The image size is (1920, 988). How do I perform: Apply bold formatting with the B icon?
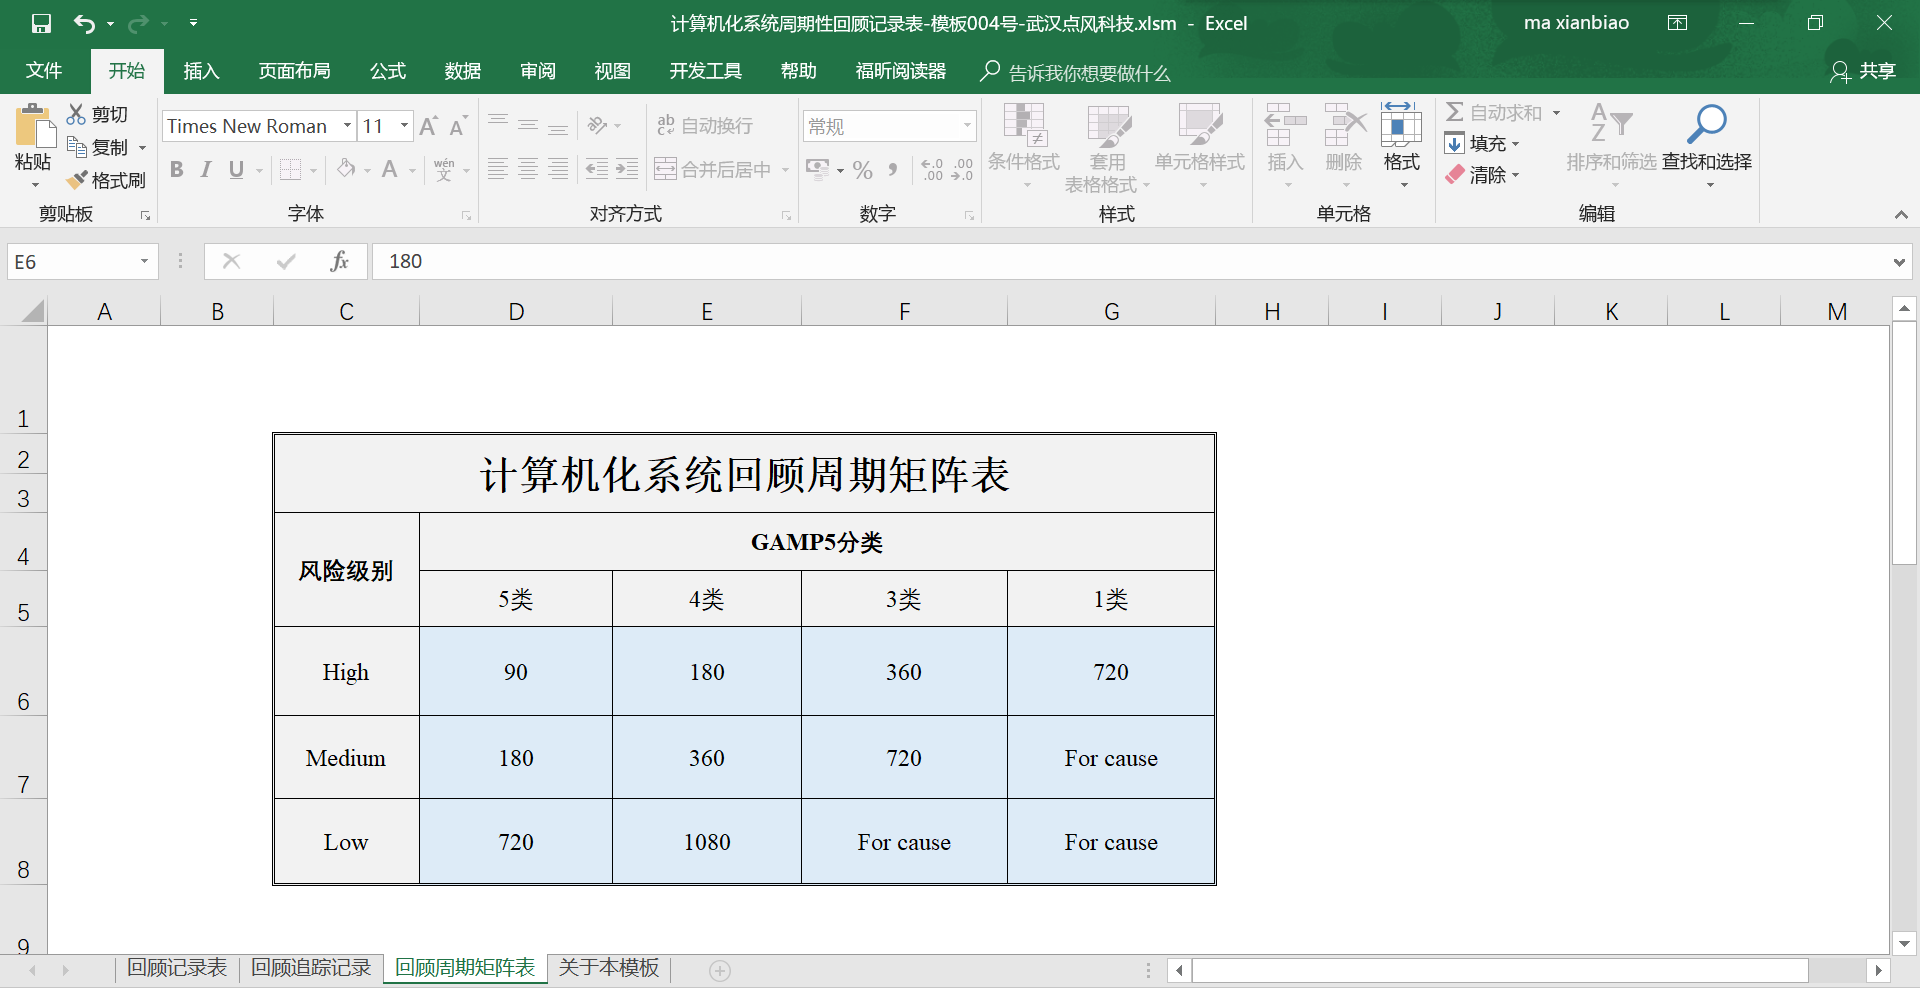click(177, 170)
